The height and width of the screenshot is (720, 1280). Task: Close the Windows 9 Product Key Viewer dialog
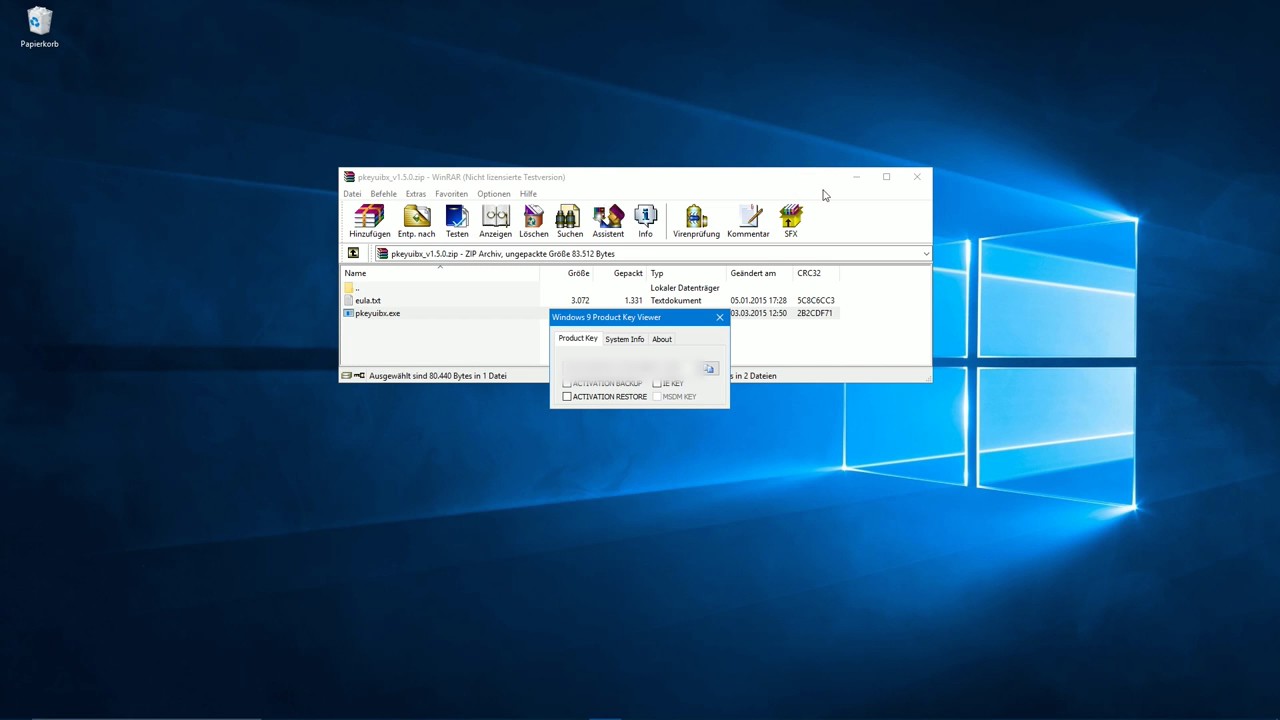(719, 318)
